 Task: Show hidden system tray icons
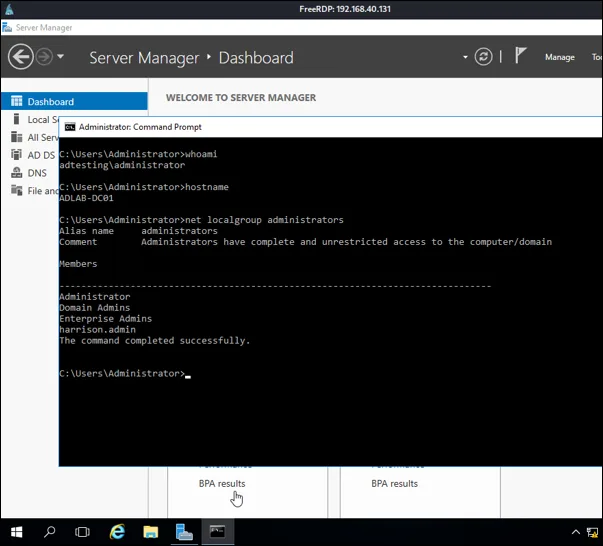click(576, 532)
